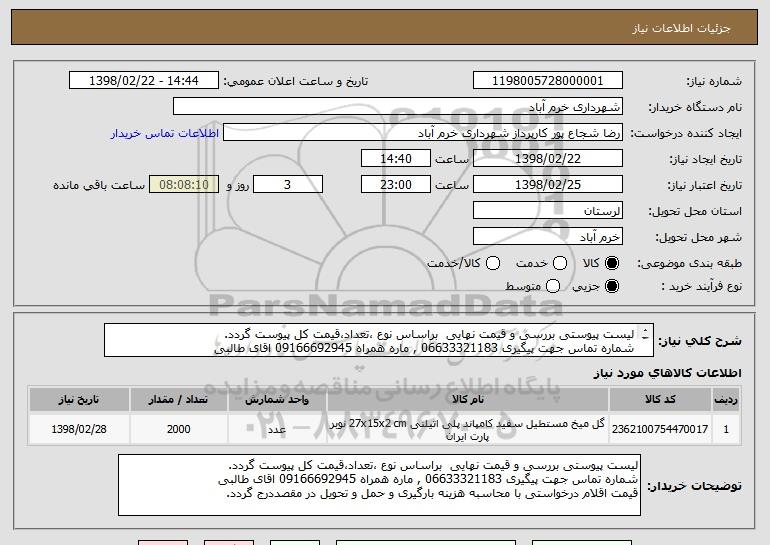
Task: Click the scroll arrows of the description box
Action: (x=645, y=334)
